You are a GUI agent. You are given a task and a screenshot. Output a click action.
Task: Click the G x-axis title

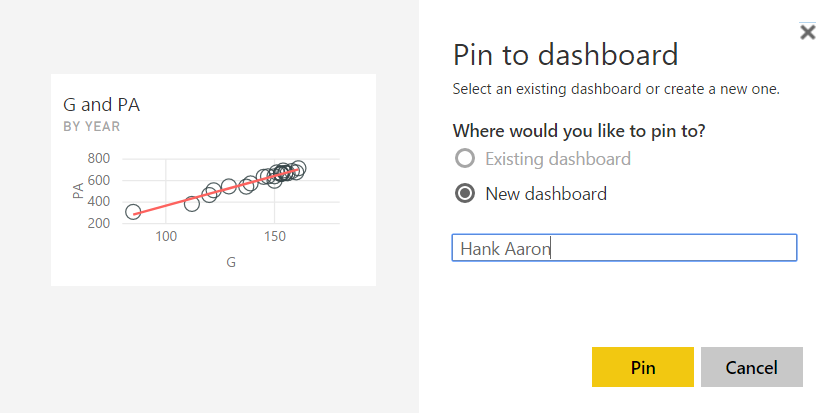coord(231,262)
